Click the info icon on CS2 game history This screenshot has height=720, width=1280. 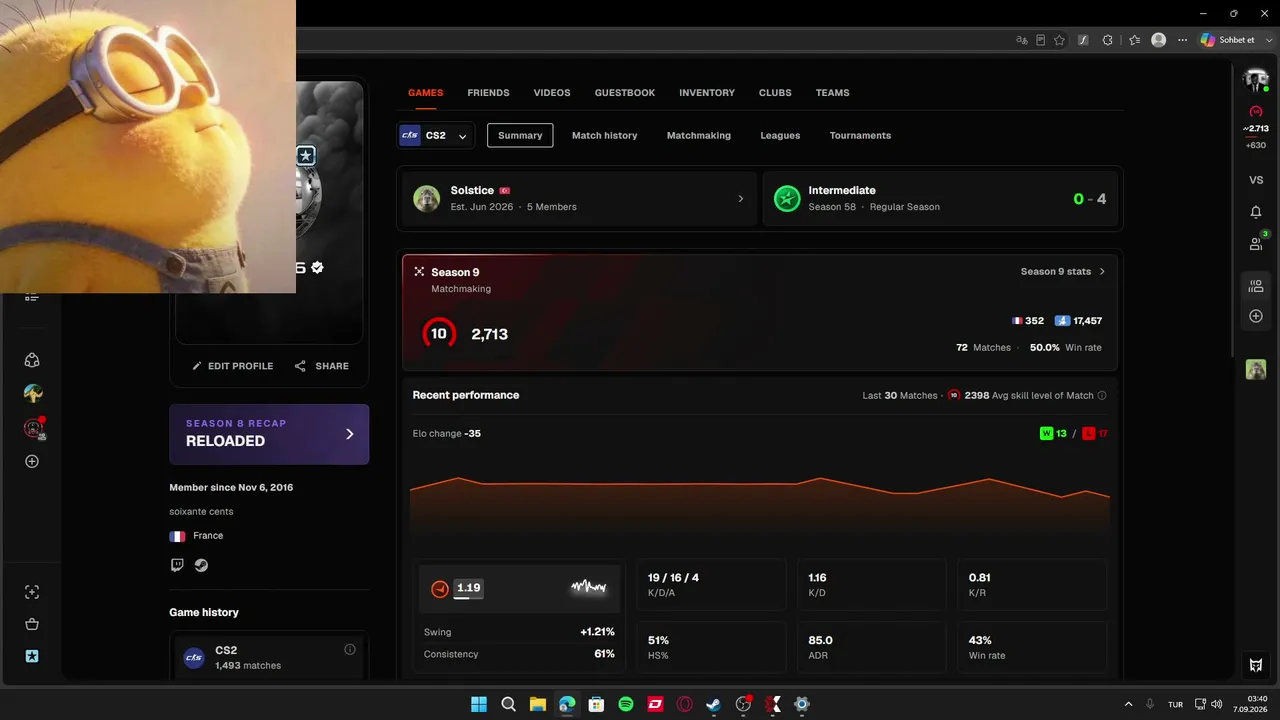point(350,650)
